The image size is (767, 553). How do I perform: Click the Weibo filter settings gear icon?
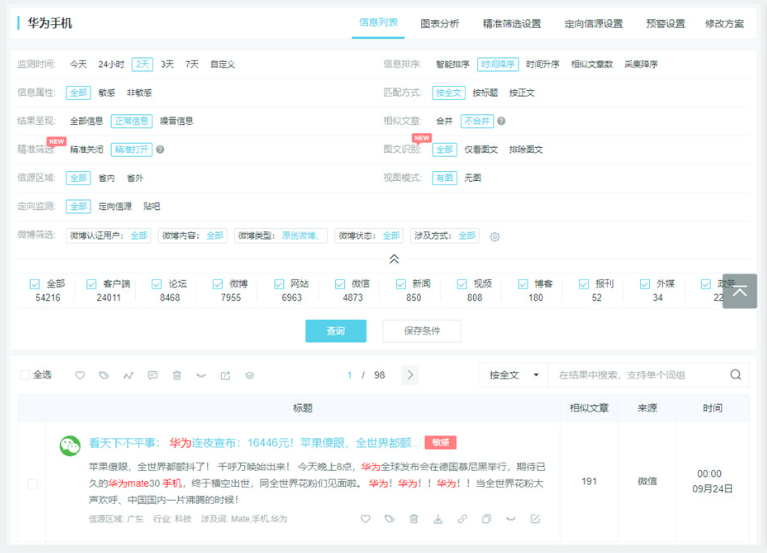(494, 237)
